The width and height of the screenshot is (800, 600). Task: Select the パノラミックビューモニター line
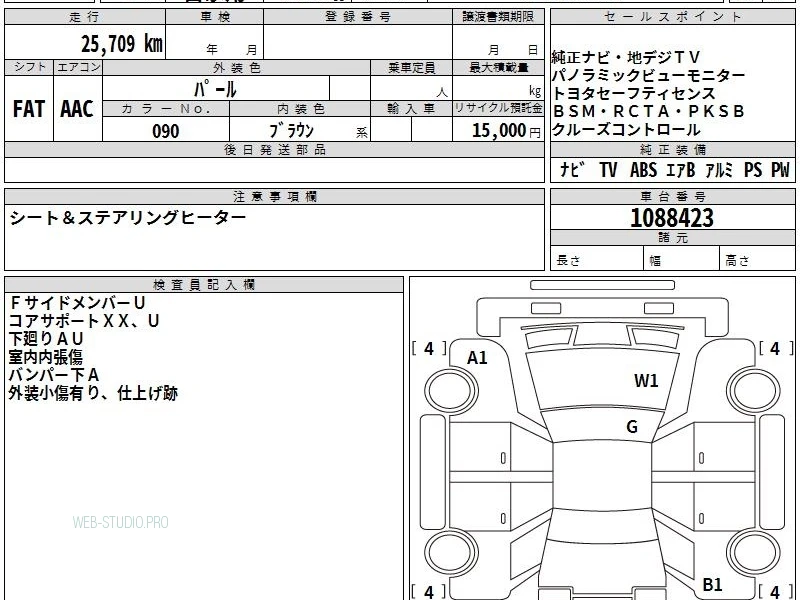pos(648,76)
